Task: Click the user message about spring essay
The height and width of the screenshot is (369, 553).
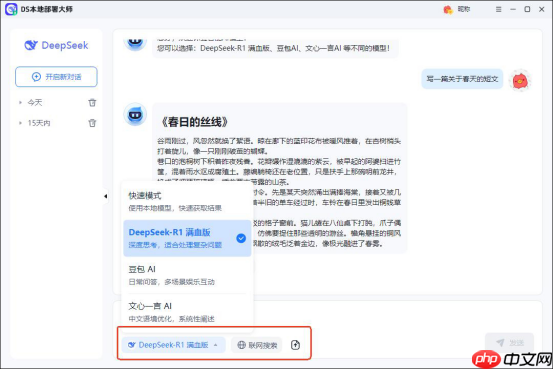Action: click(x=462, y=79)
